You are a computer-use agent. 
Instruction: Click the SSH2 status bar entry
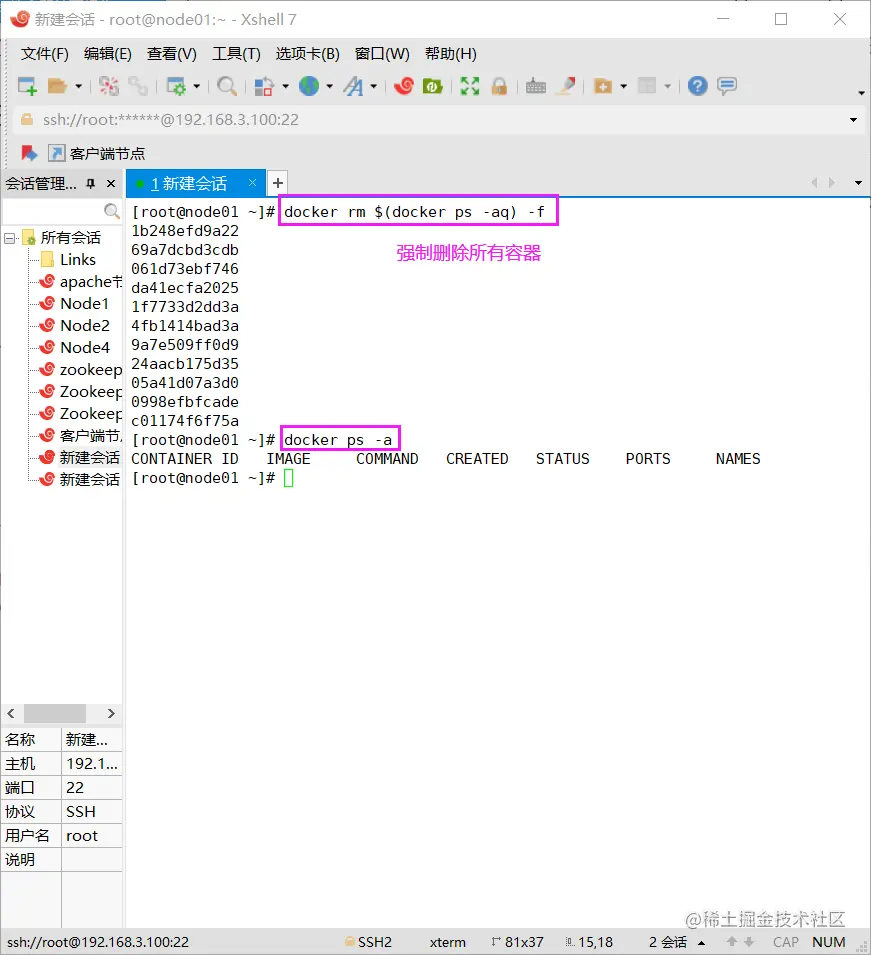pos(368,942)
